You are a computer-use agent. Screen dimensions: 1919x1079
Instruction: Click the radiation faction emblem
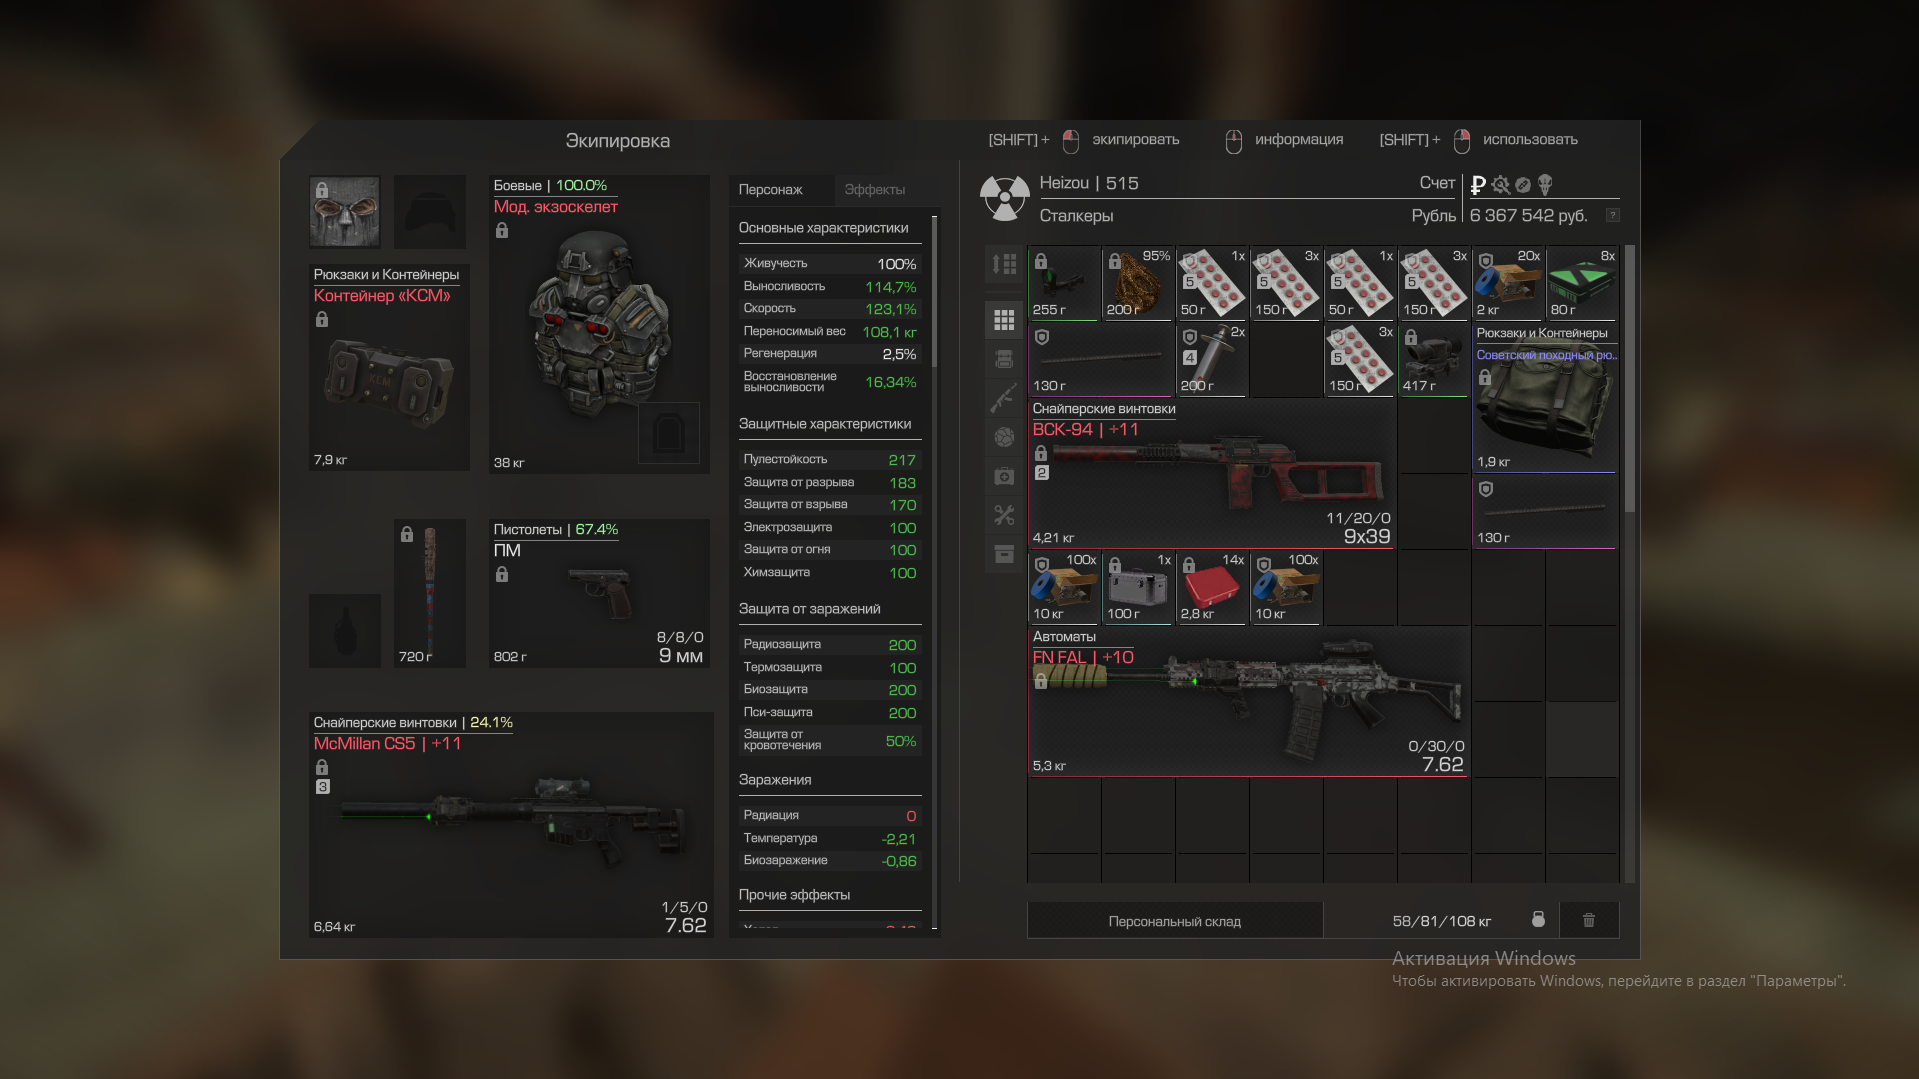[x=1004, y=198]
